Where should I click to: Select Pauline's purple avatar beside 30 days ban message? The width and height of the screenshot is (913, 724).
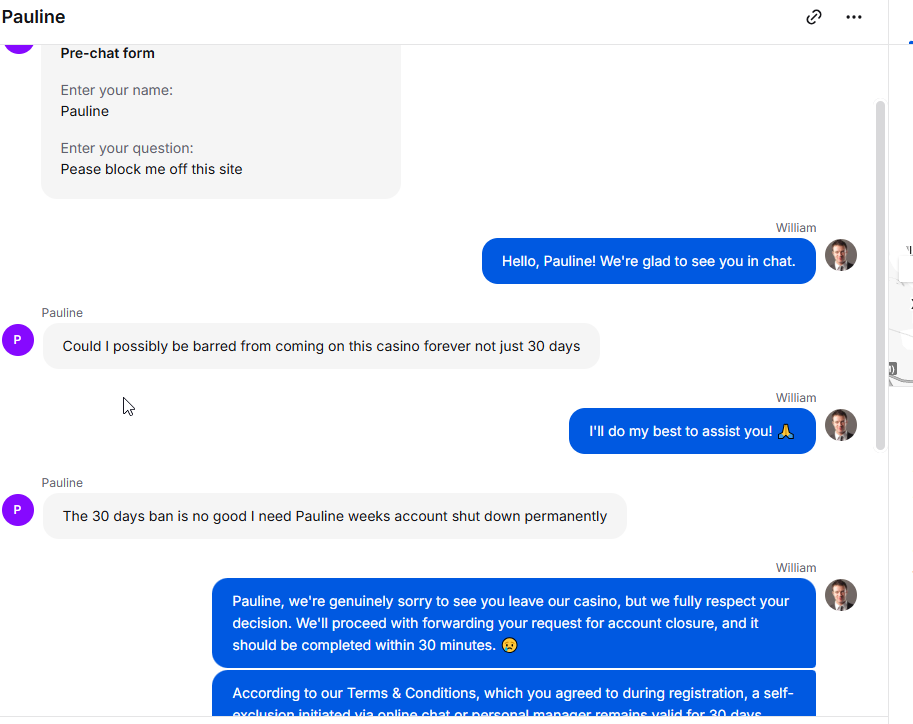[x=18, y=510]
